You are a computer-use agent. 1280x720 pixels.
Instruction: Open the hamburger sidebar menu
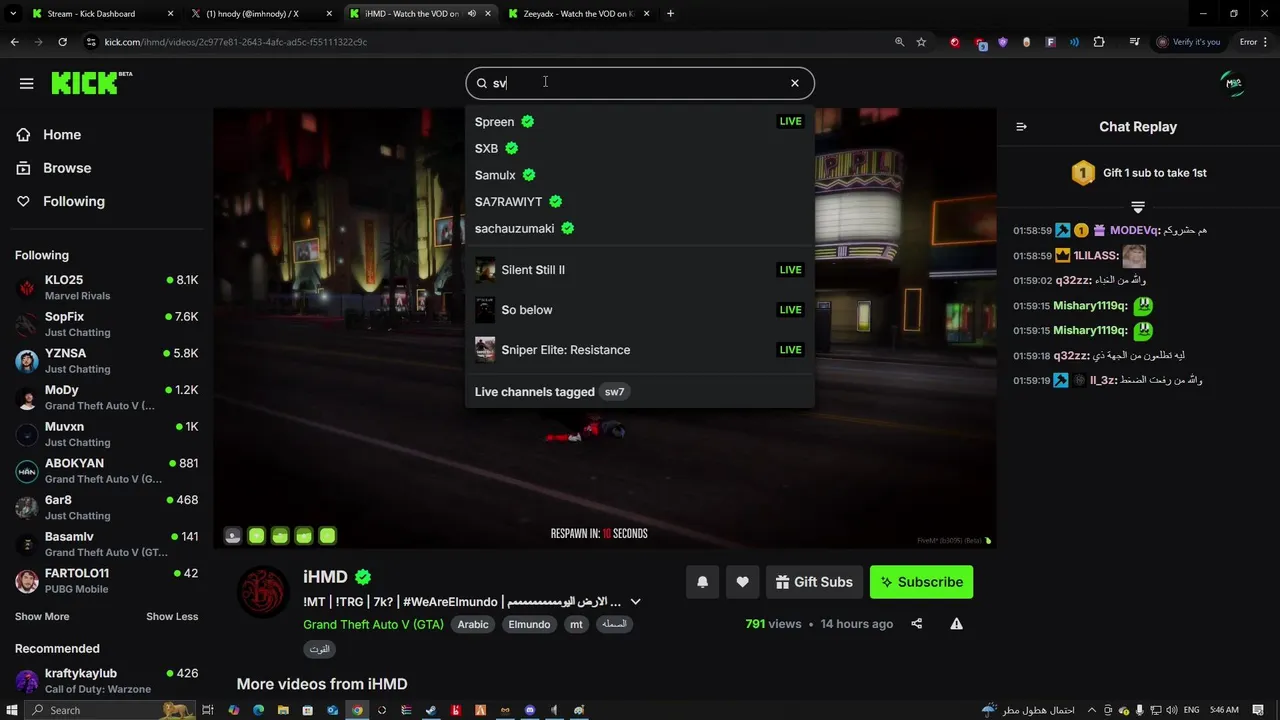tap(27, 83)
